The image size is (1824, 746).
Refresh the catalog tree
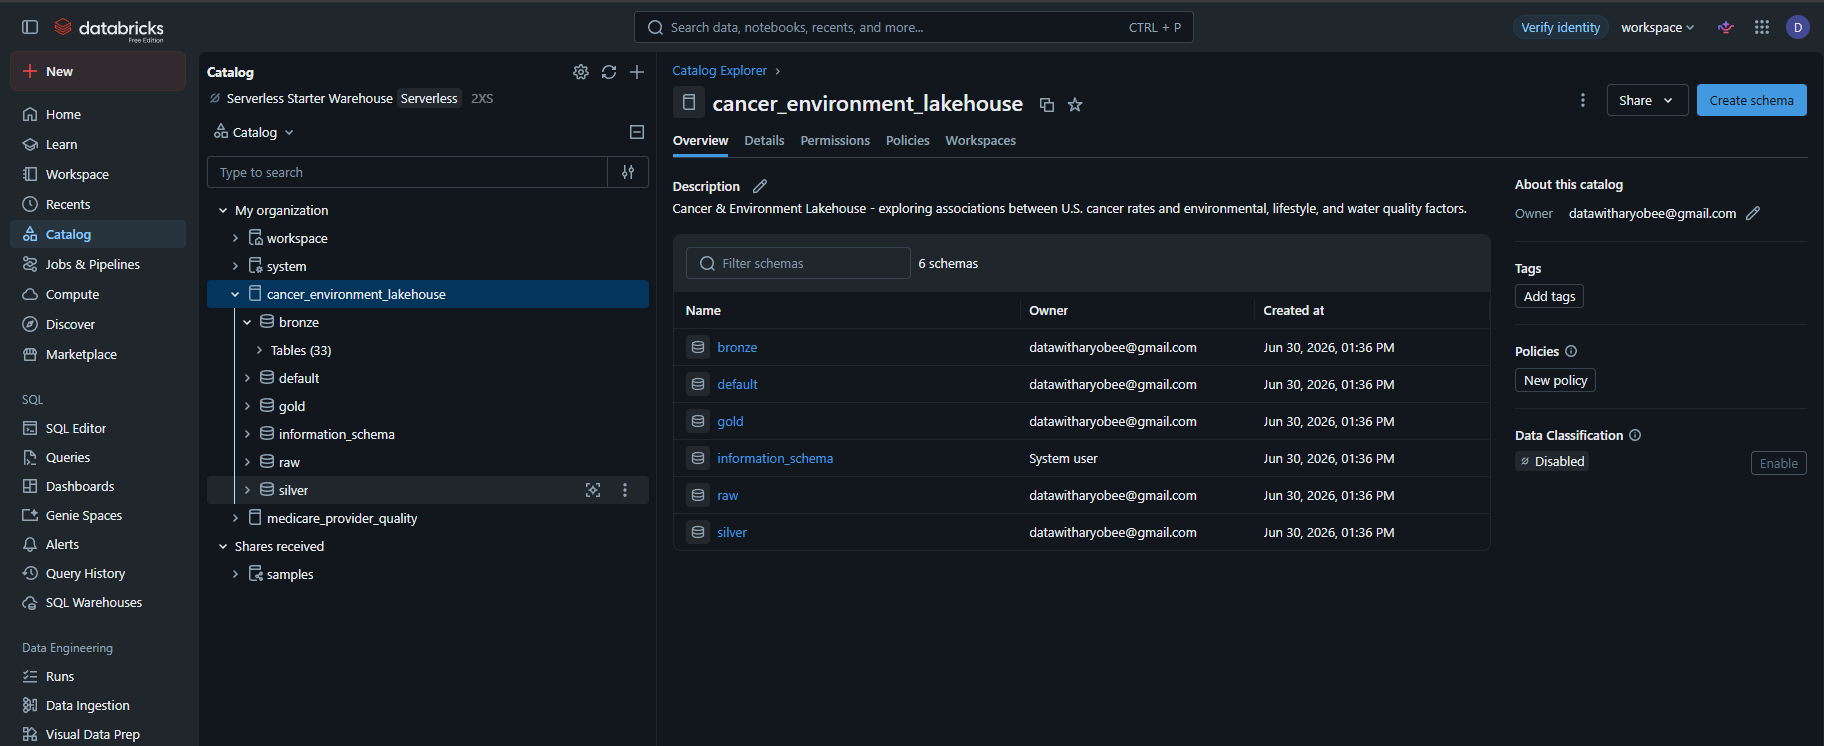pos(609,72)
